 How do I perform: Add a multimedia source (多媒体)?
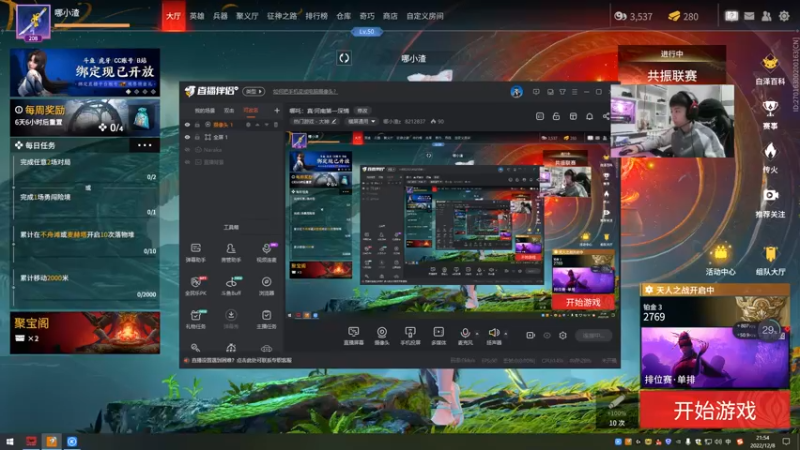click(x=438, y=336)
